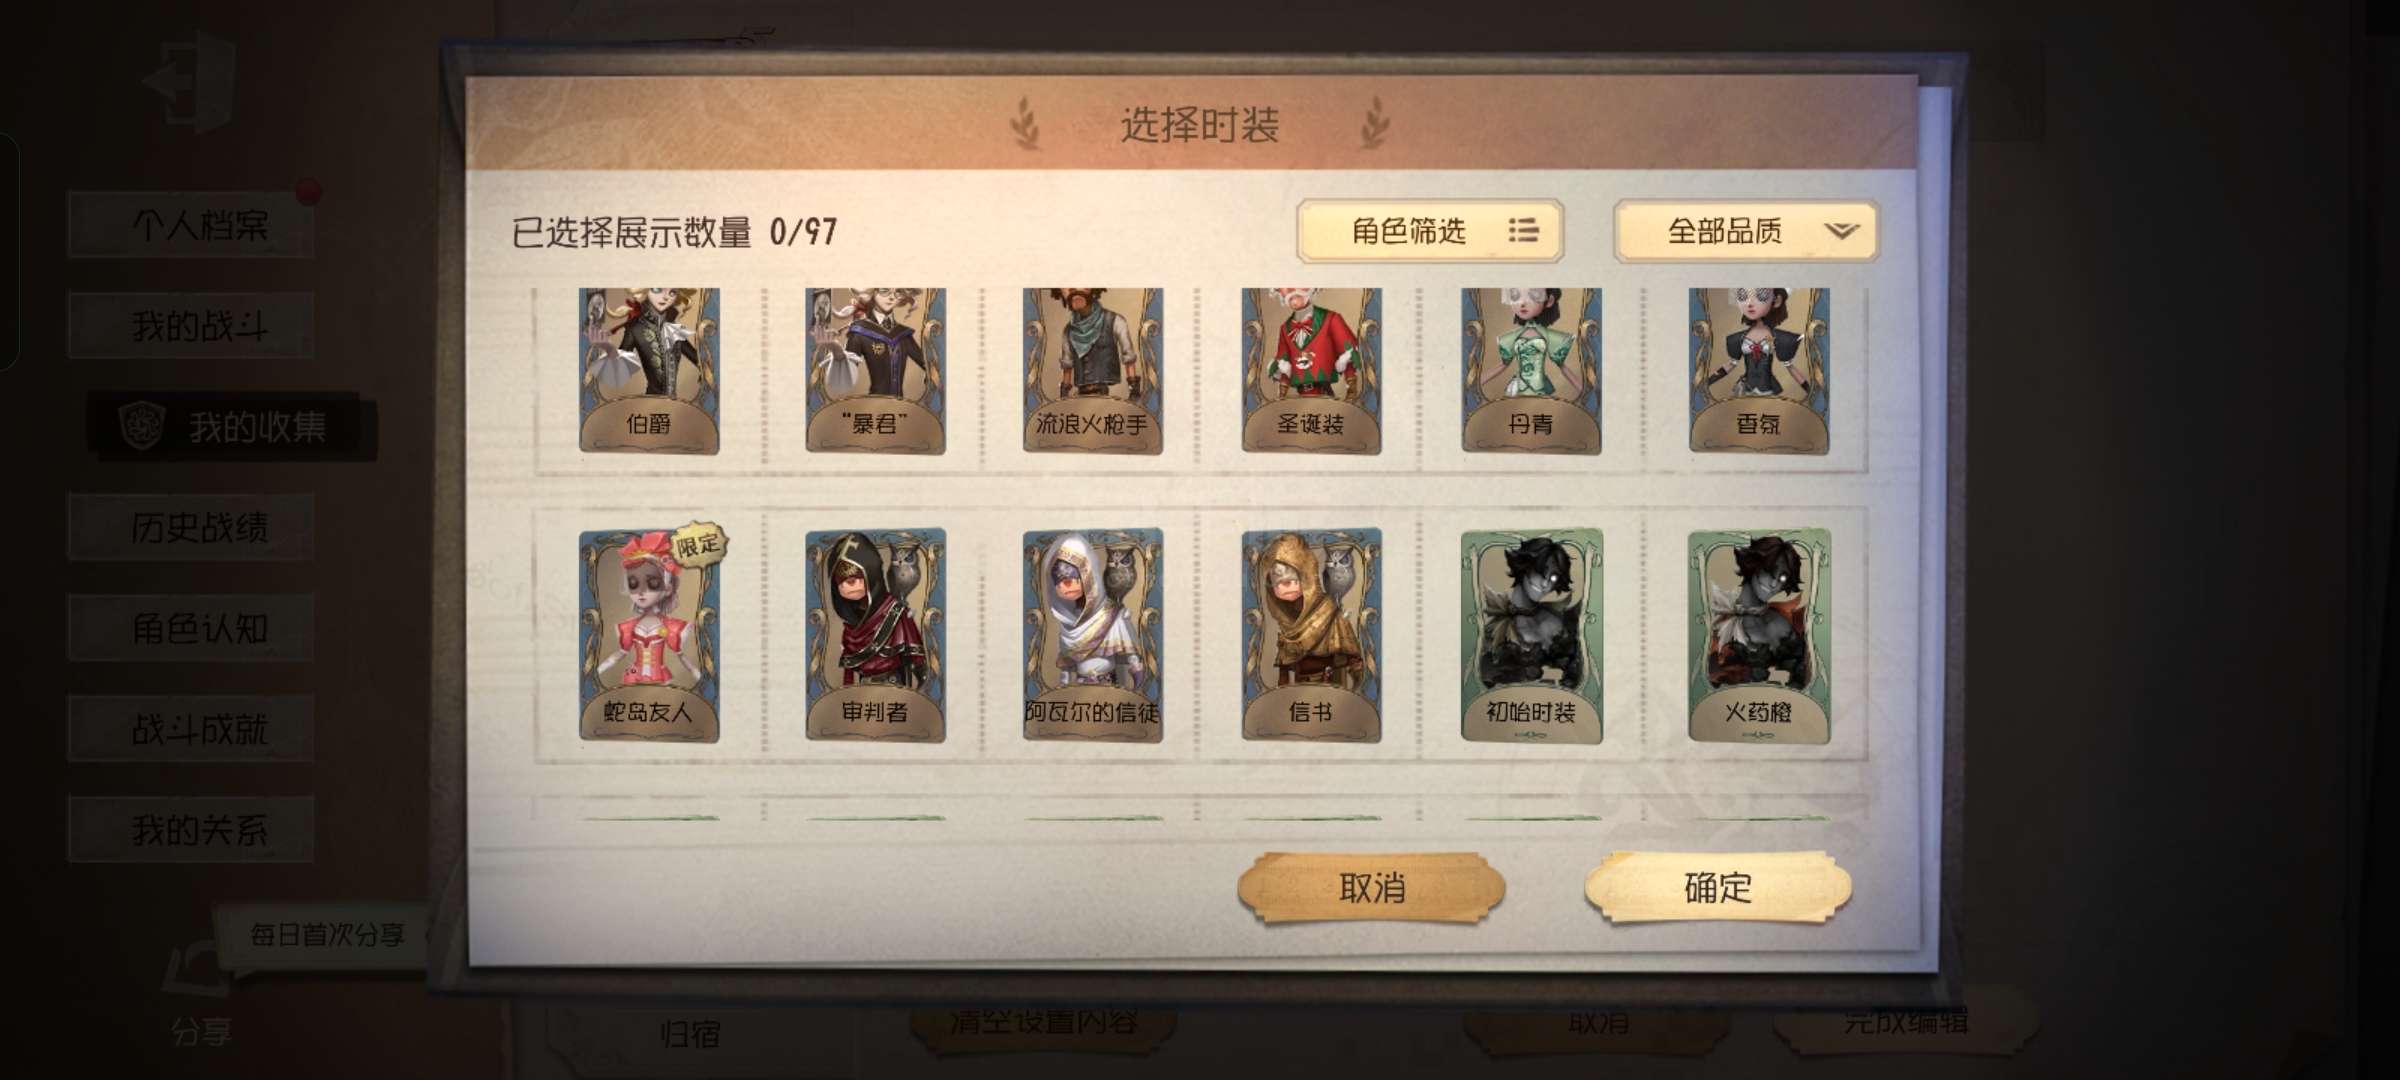Select the 丹青 costume card
Screen dimensions: 2400x1080
point(1531,371)
